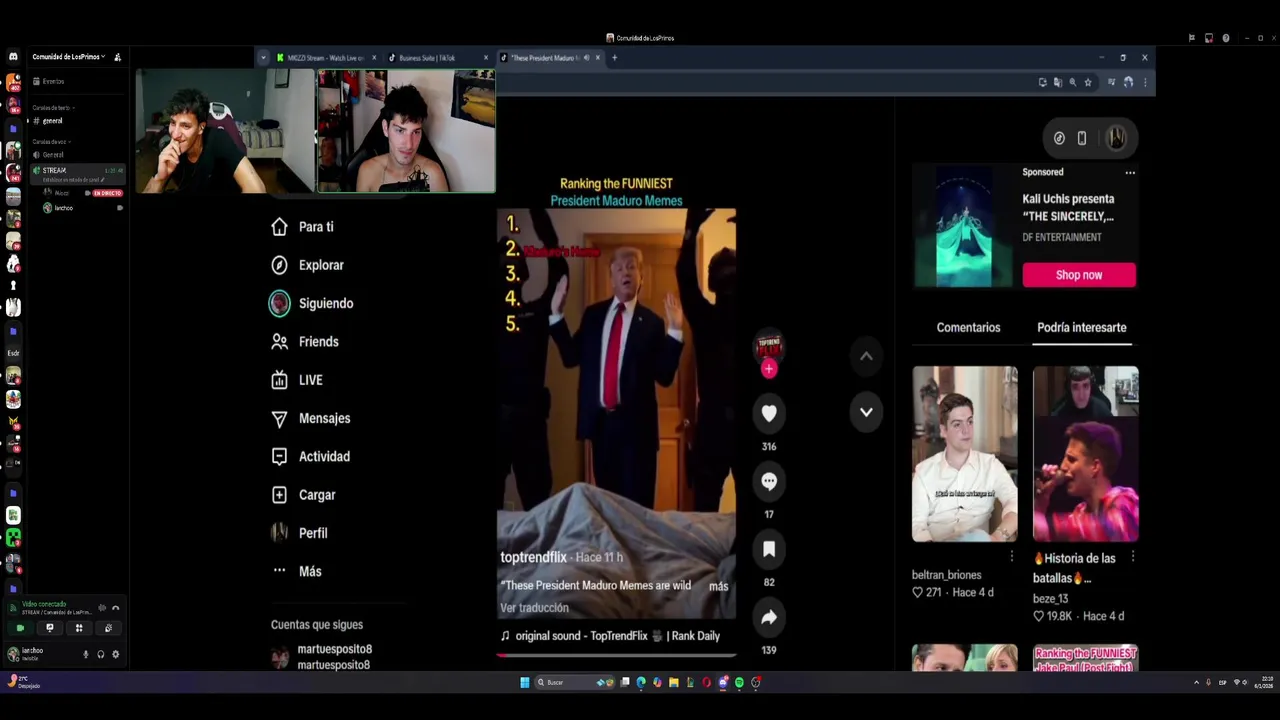Switch to Podría interesarte tab
Screen dimensions: 1280x720
click(1082, 328)
